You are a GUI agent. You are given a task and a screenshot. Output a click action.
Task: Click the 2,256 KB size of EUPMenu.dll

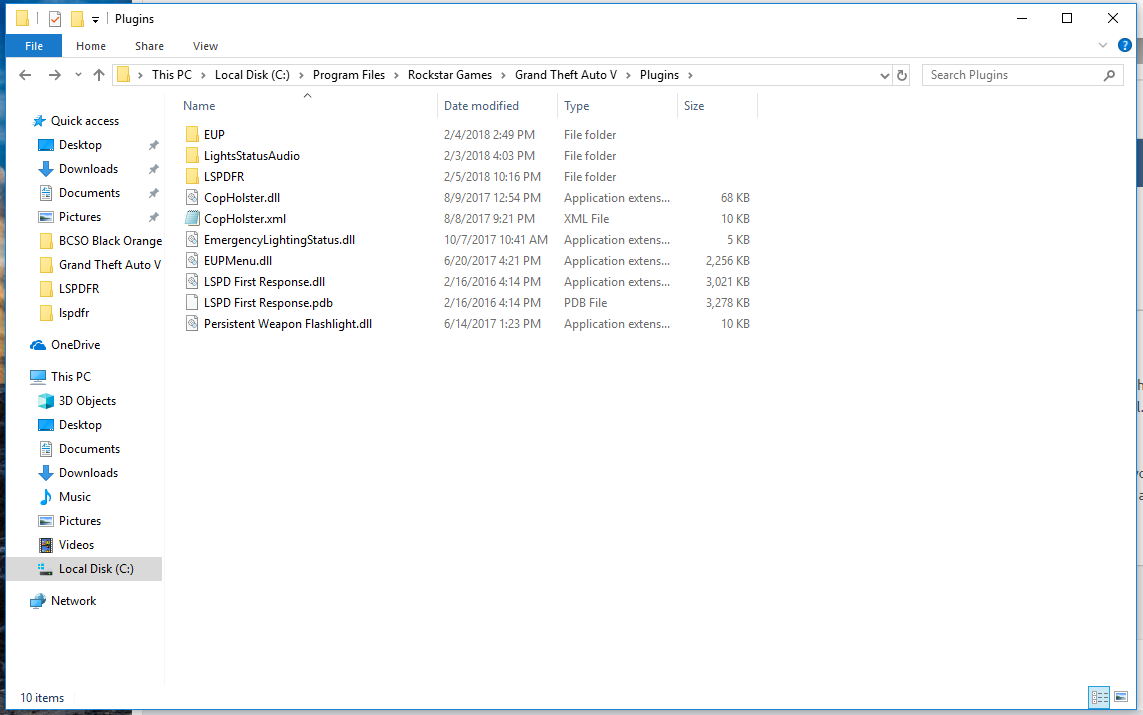click(x=727, y=261)
